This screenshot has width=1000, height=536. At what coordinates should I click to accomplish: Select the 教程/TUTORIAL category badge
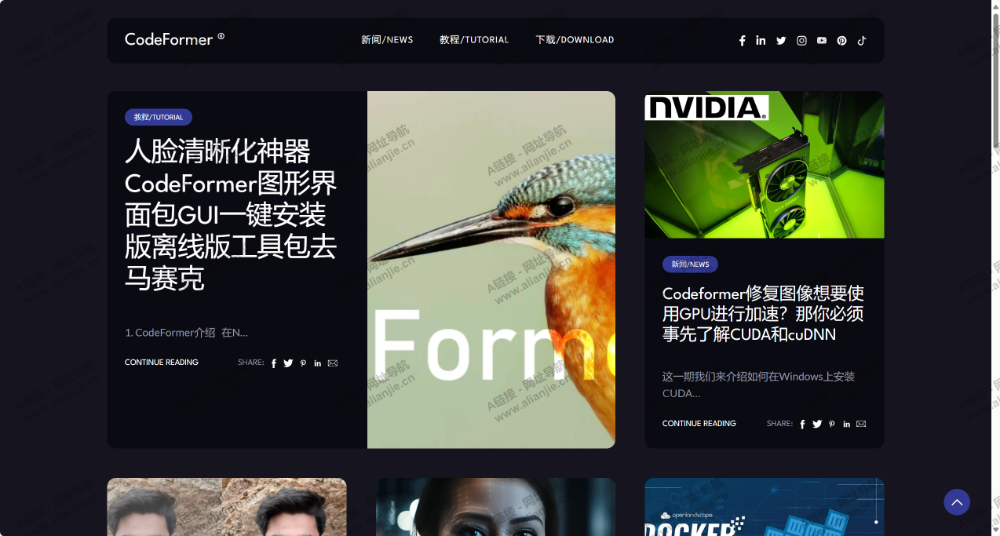pyautogui.click(x=158, y=117)
